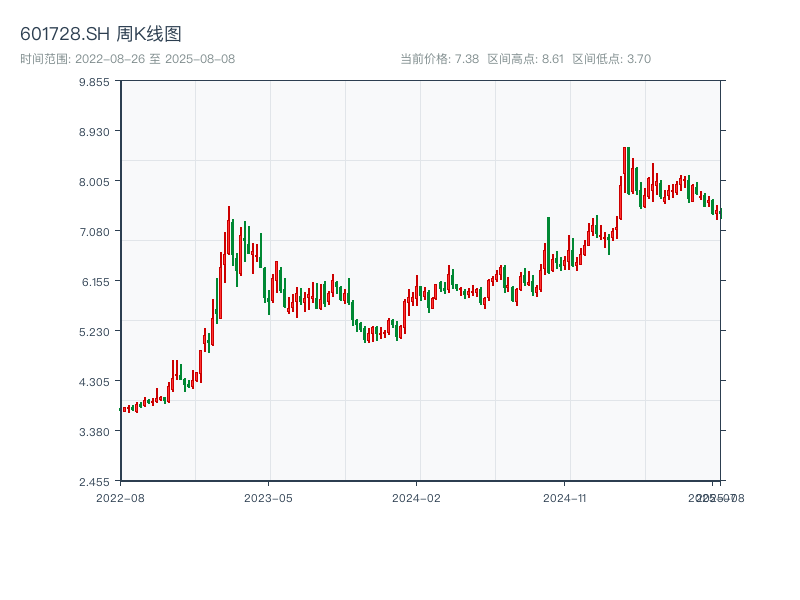Image resolution: width=800 pixels, height=600 pixels.
Task: Click x-axis label 2024-02
Action: [x=416, y=498]
